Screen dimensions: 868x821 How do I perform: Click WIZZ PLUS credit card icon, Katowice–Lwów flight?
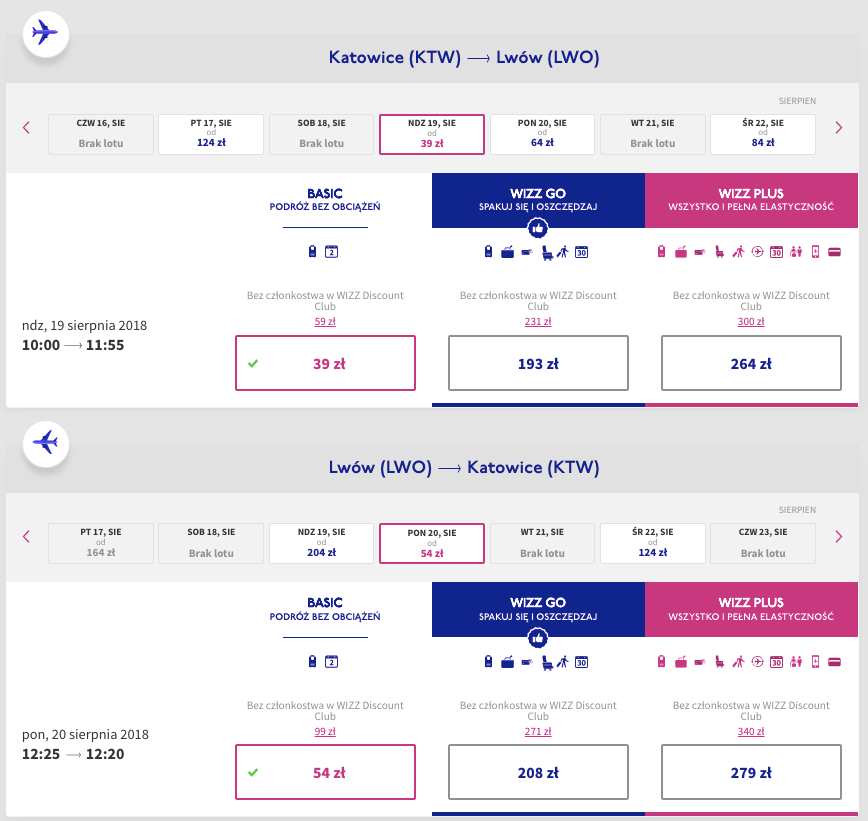click(835, 252)
